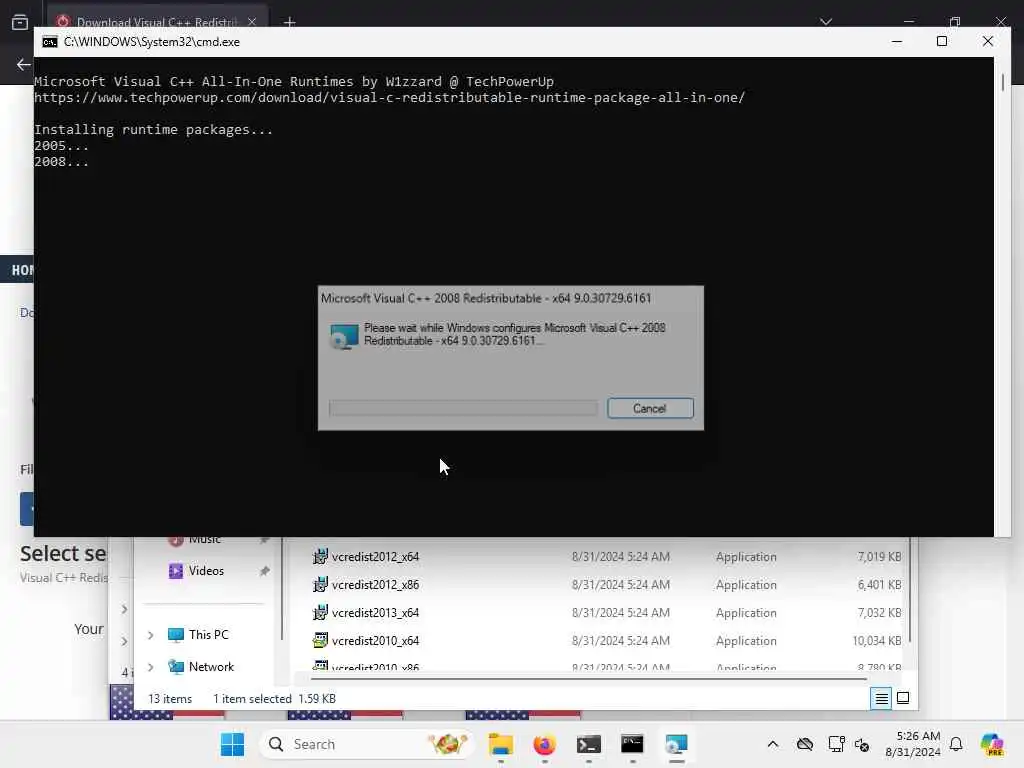Click the Videos folder icon in sidebar
This screenshot has width=1024, height=768.
[x=176, y=571]
